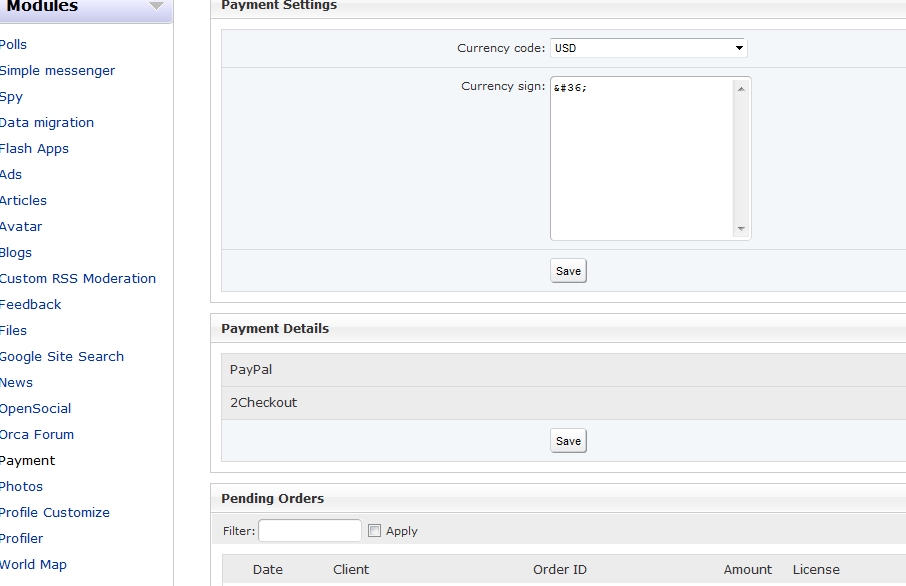Open the Custom RSS Moderation module
The height and width of the screenshot is (586, 906).
(x=78, y=279)
